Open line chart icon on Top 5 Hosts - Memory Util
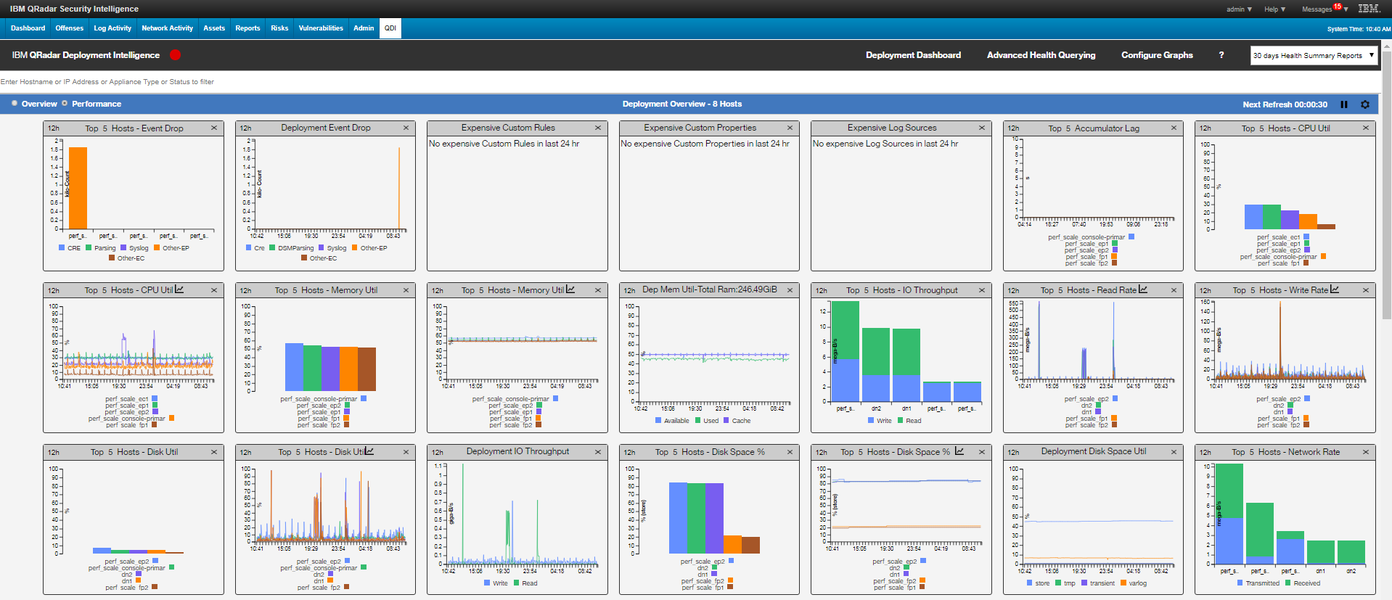The width and height of the screenshot is (1392, 600). [x=570, y=290]
